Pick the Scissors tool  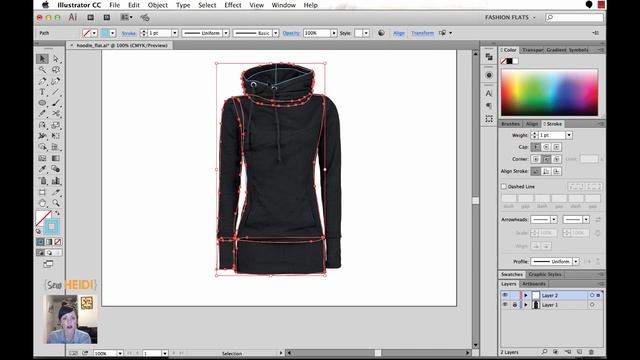(56, 114)
